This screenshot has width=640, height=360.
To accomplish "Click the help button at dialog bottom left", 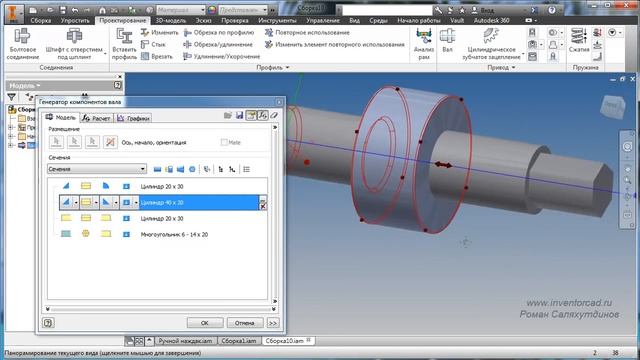I will coord(48,323).
